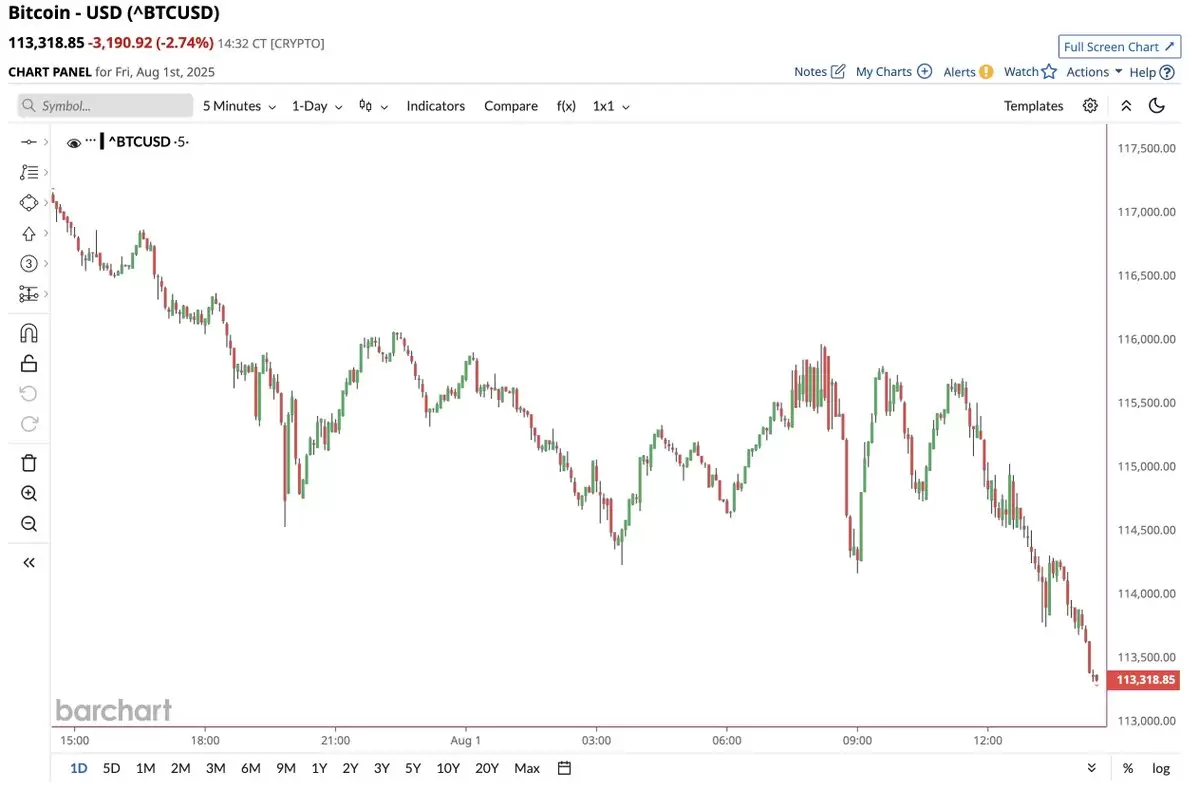1199x791 pixels.
Task: Toggle the drawing lock padlock
Action: tap(28, 363)
